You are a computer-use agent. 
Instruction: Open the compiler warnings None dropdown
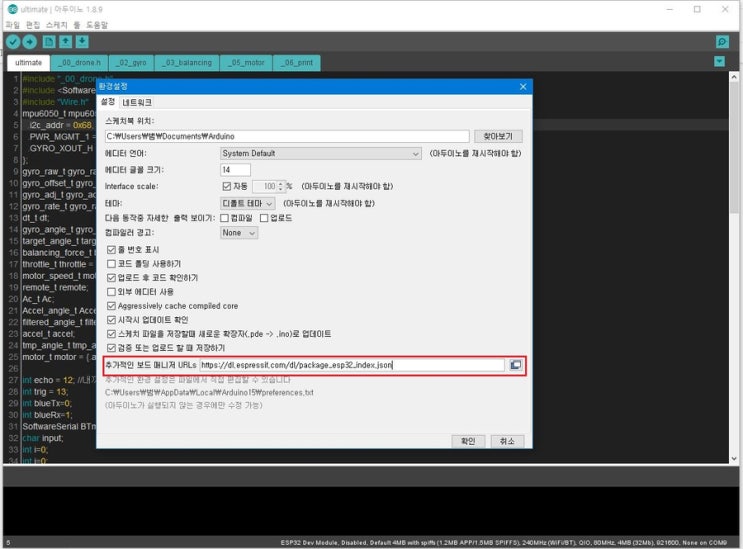(239, 233)
